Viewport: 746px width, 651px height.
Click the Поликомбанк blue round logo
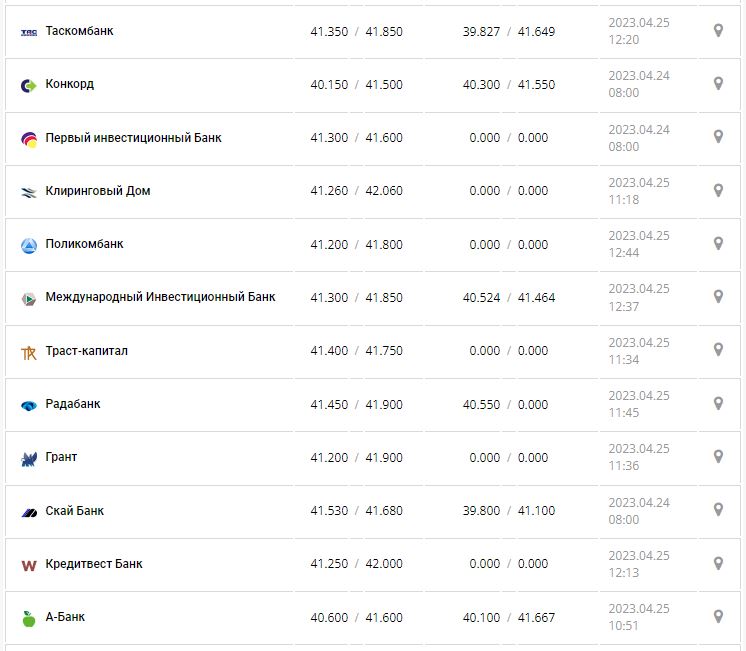tap(29, 245)
